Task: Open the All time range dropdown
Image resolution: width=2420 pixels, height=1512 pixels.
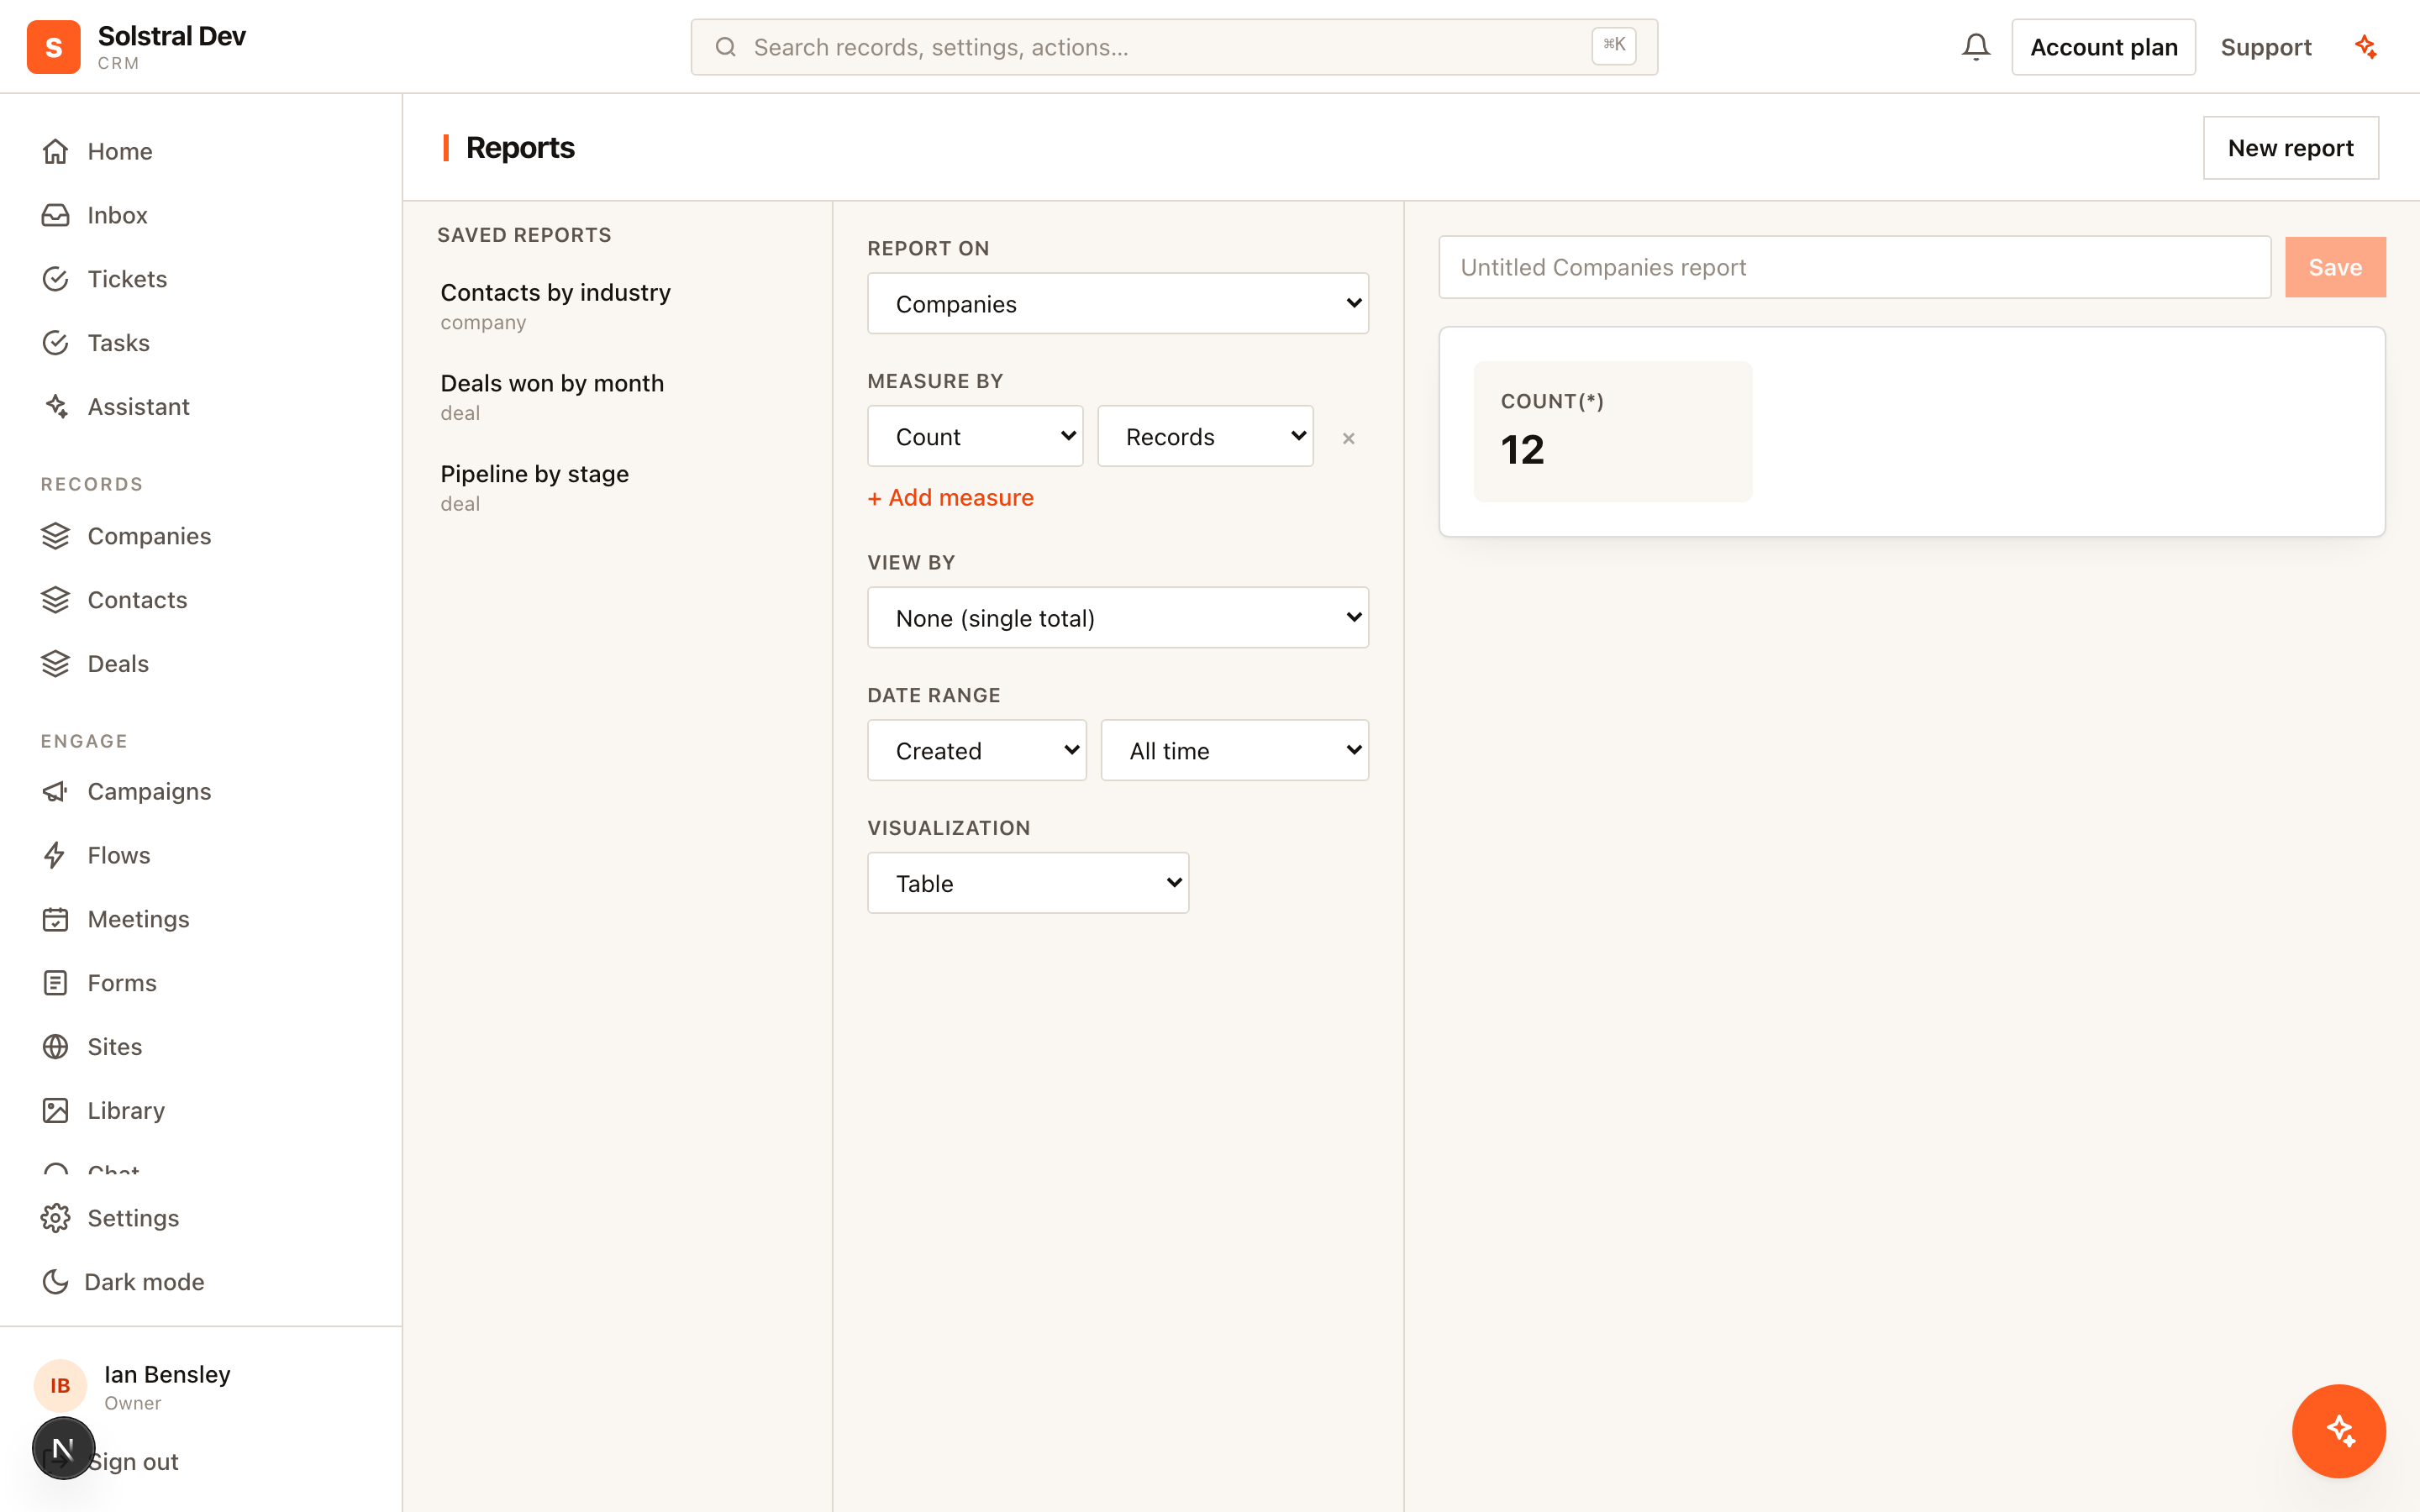Action: (x=1234, y=750)
